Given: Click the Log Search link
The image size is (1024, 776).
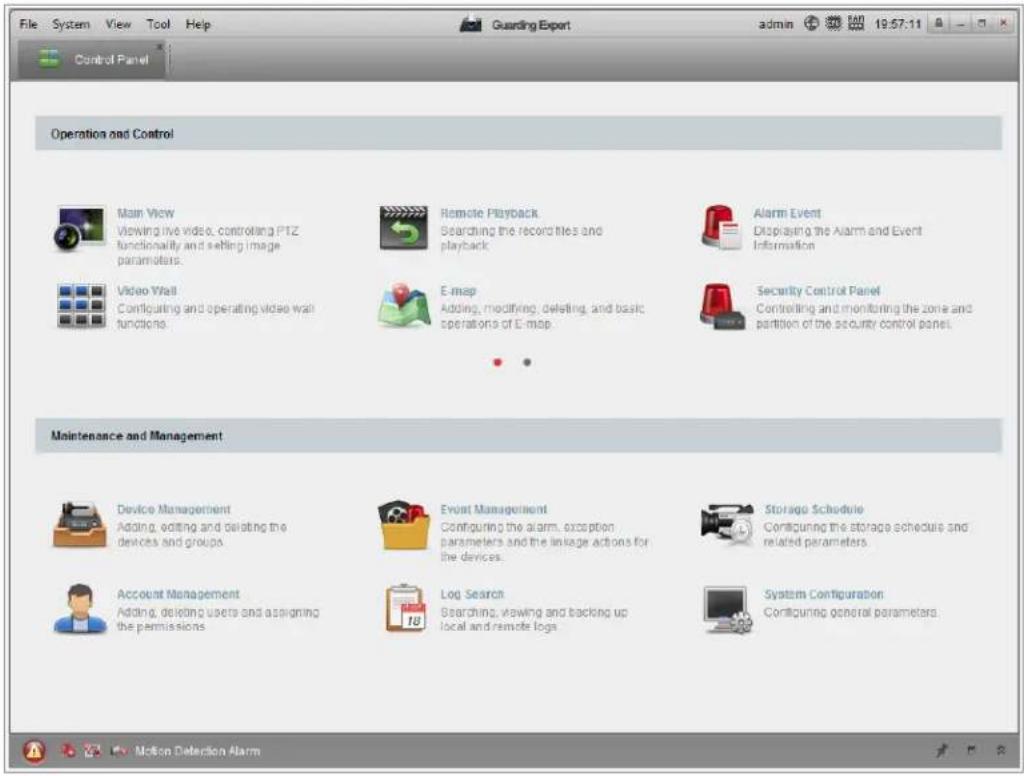Looking at the screenshot, I should click(472, 594).
